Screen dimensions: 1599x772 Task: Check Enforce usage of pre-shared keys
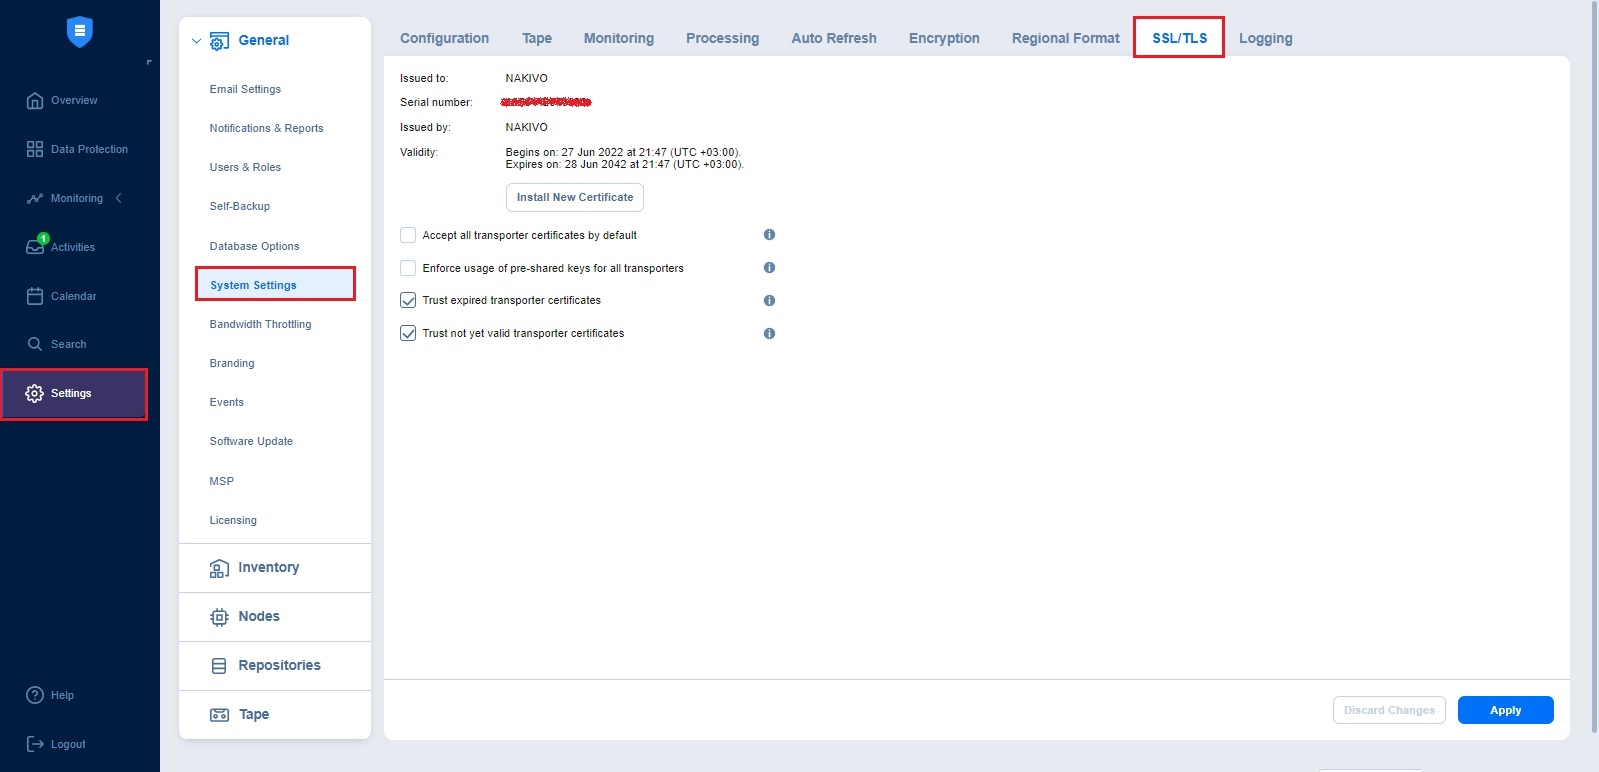tap(408, 268)
